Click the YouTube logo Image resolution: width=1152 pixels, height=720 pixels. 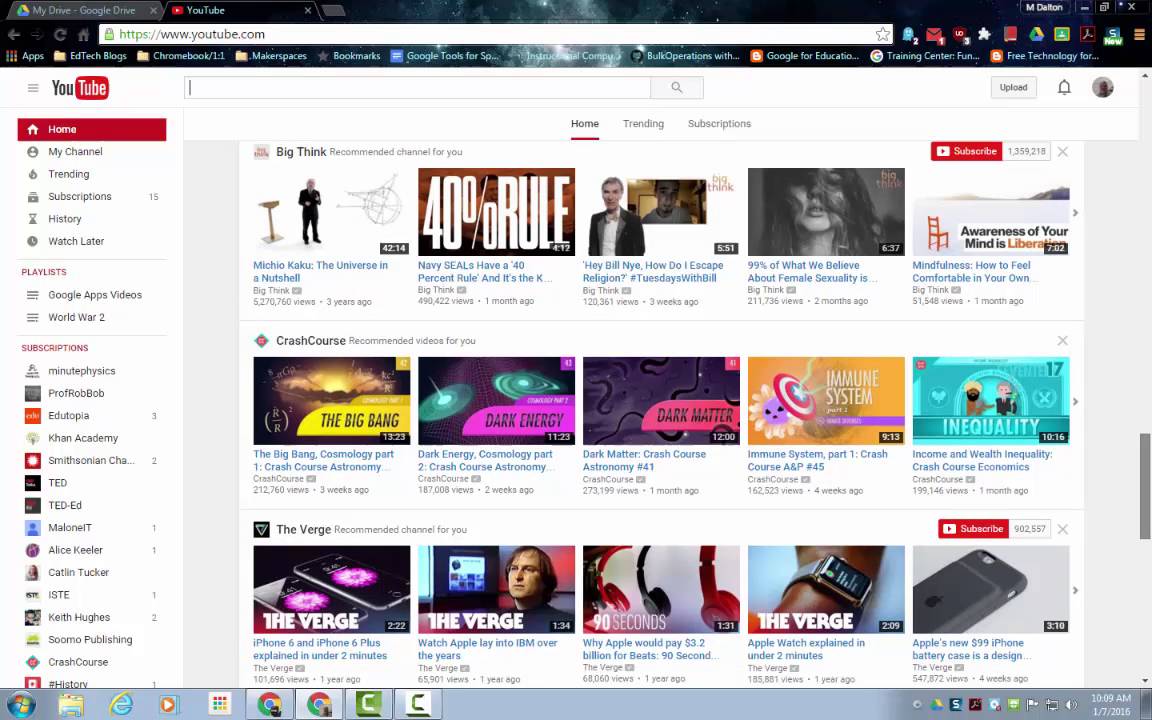[80, 88]
